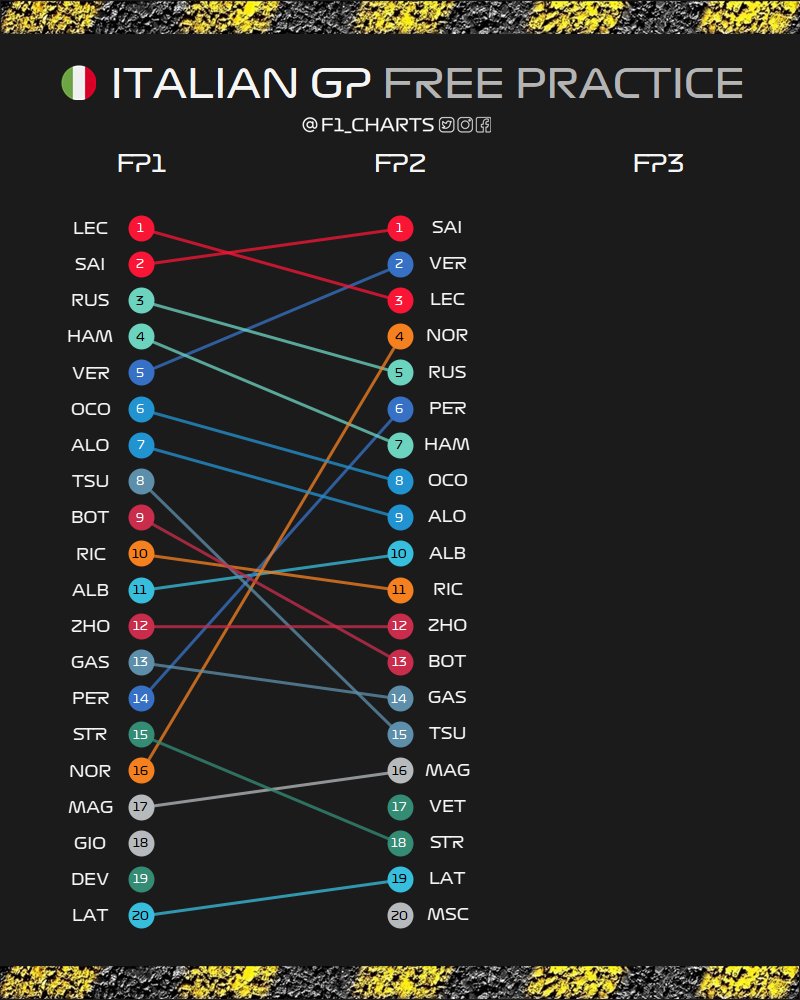Click the ITALIAN GP FREE PRACTICE title
Screen dimensions: 800x1000
(x=427, y=84)
